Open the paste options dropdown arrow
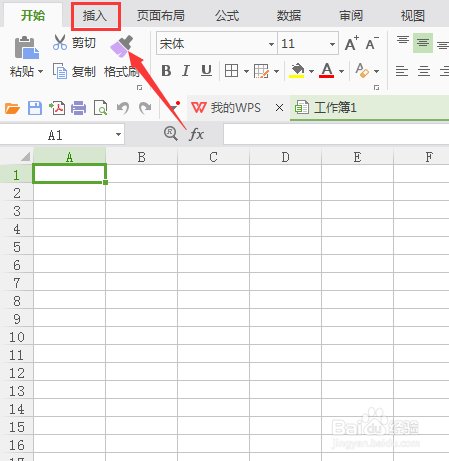The width and height of the screenshot is (449, 461). point(40,71)
